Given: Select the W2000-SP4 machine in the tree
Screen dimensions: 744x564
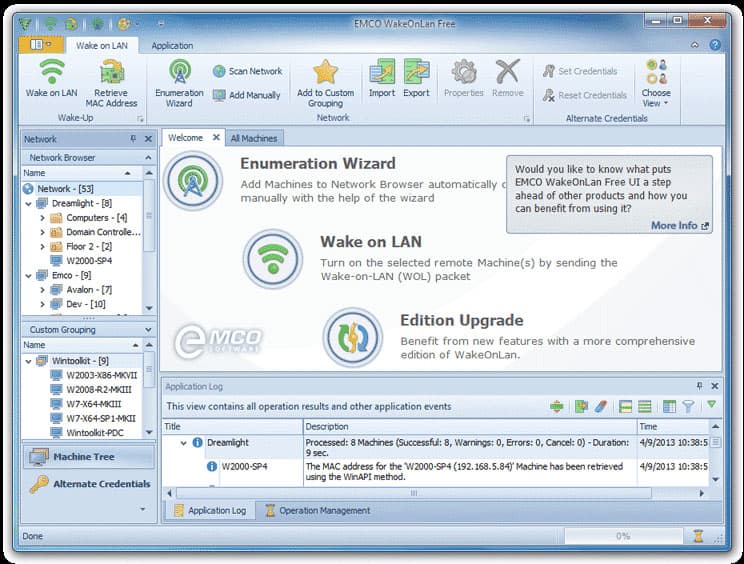Looking at the screenshot, I should (x=89, y=260).
